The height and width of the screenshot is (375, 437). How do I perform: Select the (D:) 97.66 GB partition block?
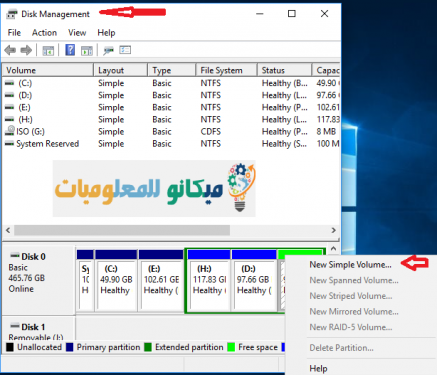254,280
